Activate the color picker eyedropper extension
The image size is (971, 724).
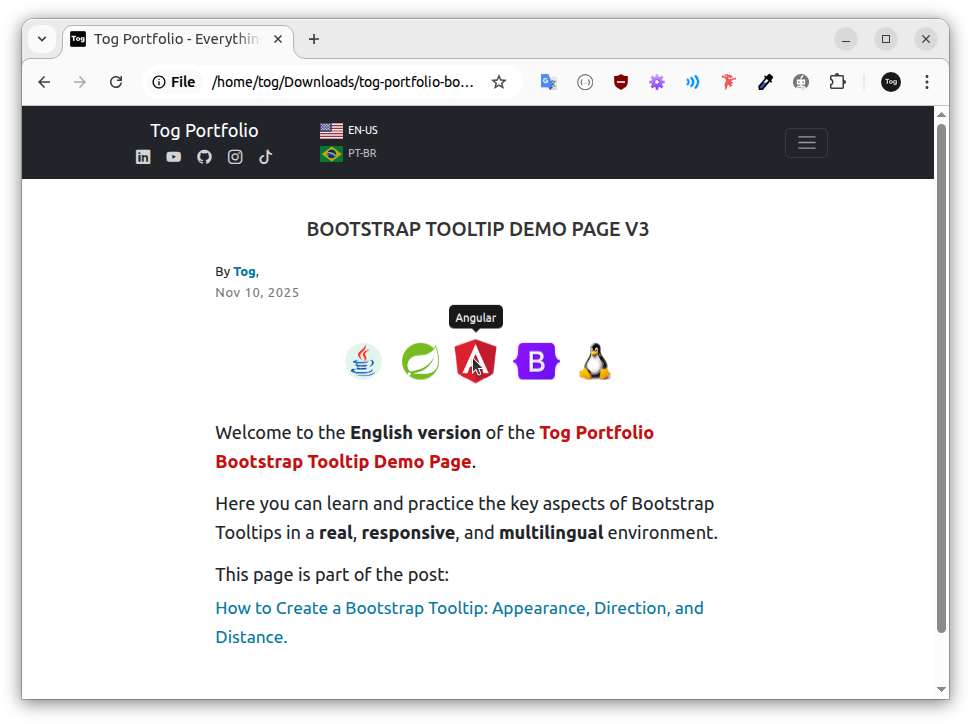[x=765, y=82]
